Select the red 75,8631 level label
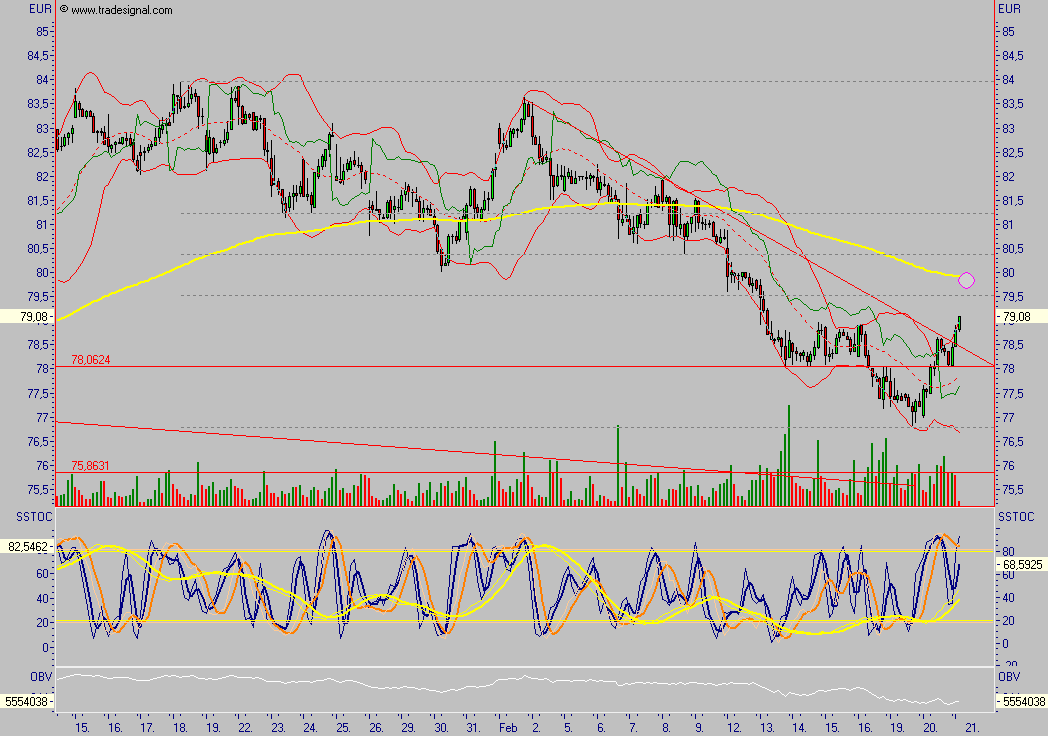The width and height of the screenshot is (1048, 736). click(x=90, y=465)
